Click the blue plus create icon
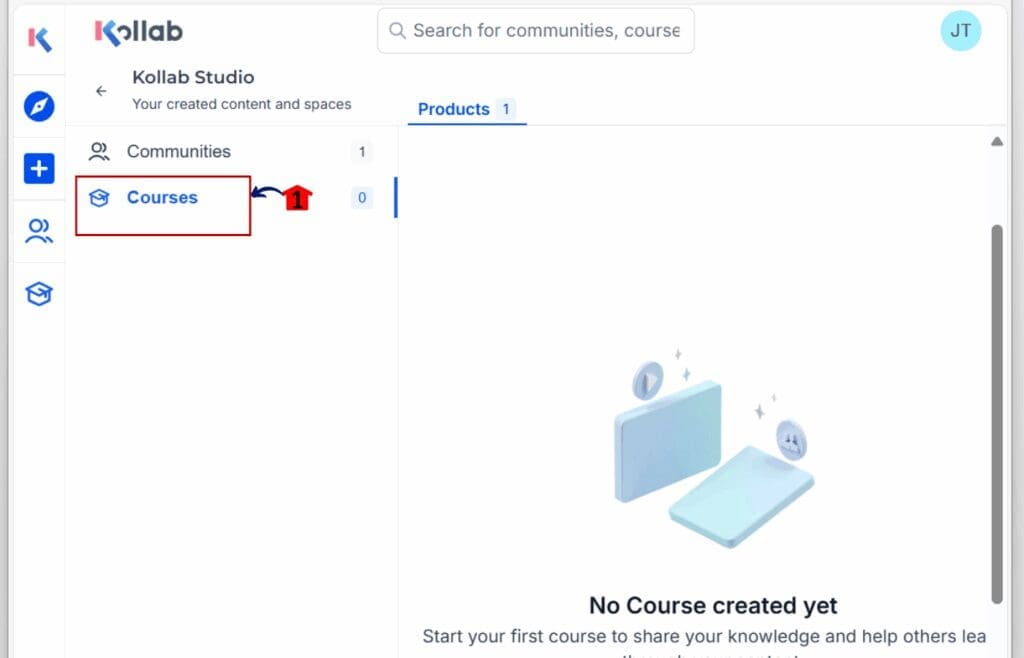The width and height of the screenshot is (1024, 658). click(x=39, y=168)
